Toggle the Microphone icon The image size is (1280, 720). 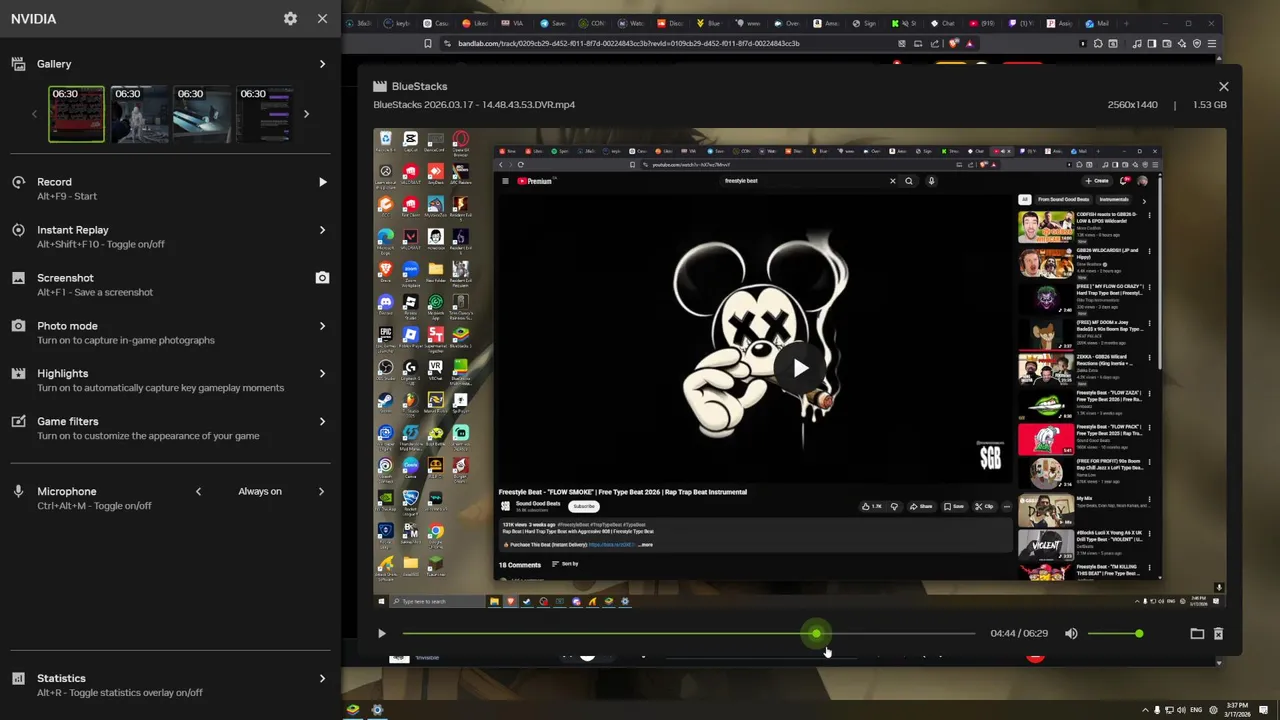pos(18,491)
